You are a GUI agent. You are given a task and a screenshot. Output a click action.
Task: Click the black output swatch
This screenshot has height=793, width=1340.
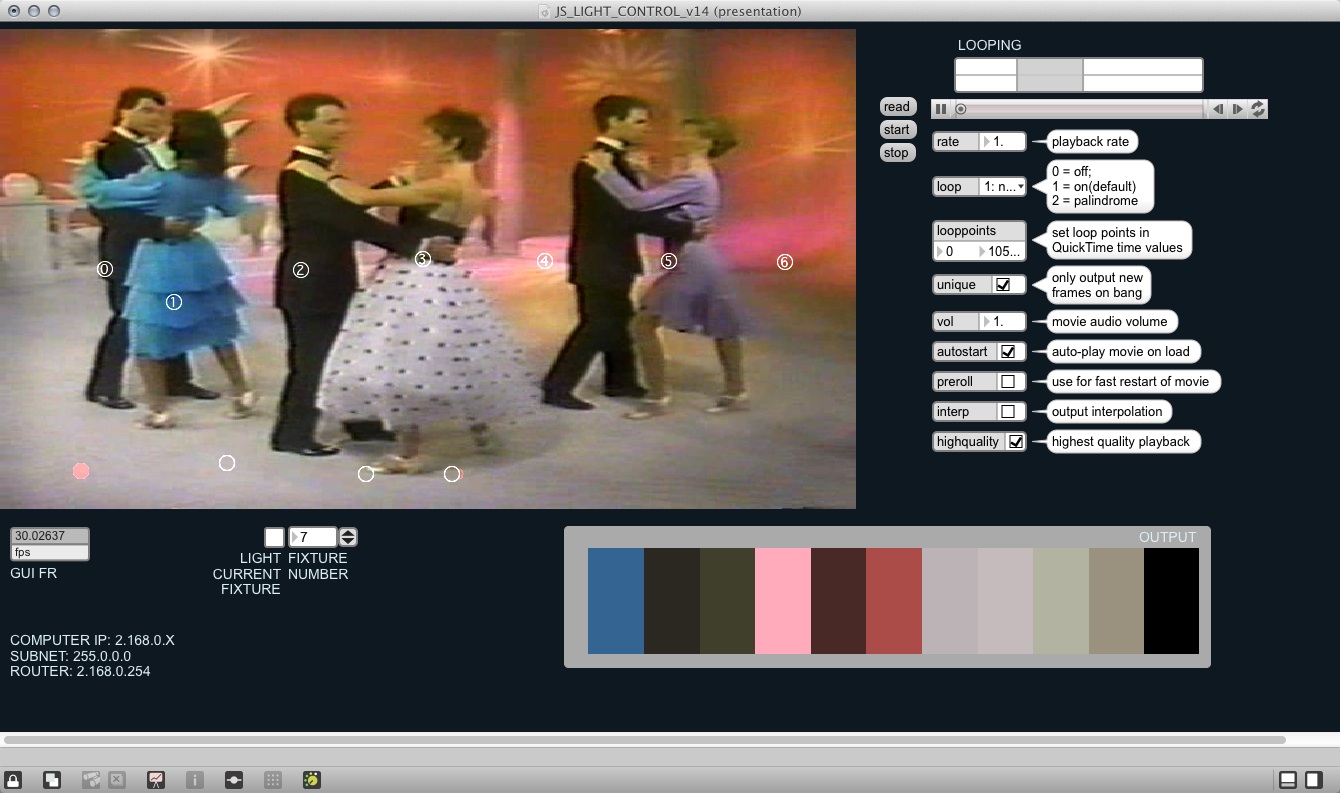tap(1171, 601)
